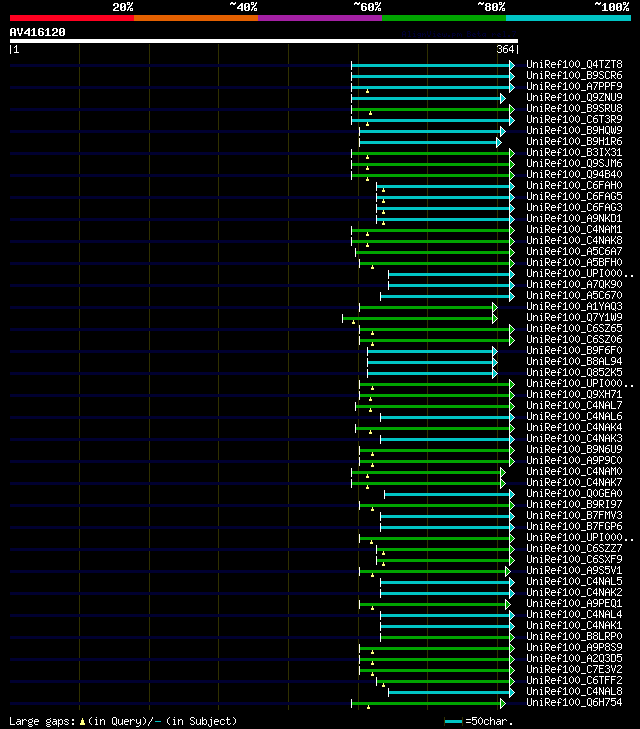Image resolution: width=640 pixels, height=729 pixels.
Task: Select the UniRef100_B9SCR6 hit label
Action: [574, 75]
